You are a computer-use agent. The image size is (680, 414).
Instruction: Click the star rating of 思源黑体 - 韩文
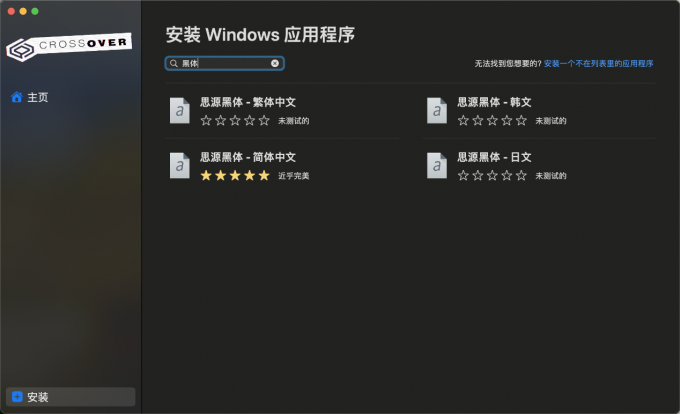click(492, 121)
